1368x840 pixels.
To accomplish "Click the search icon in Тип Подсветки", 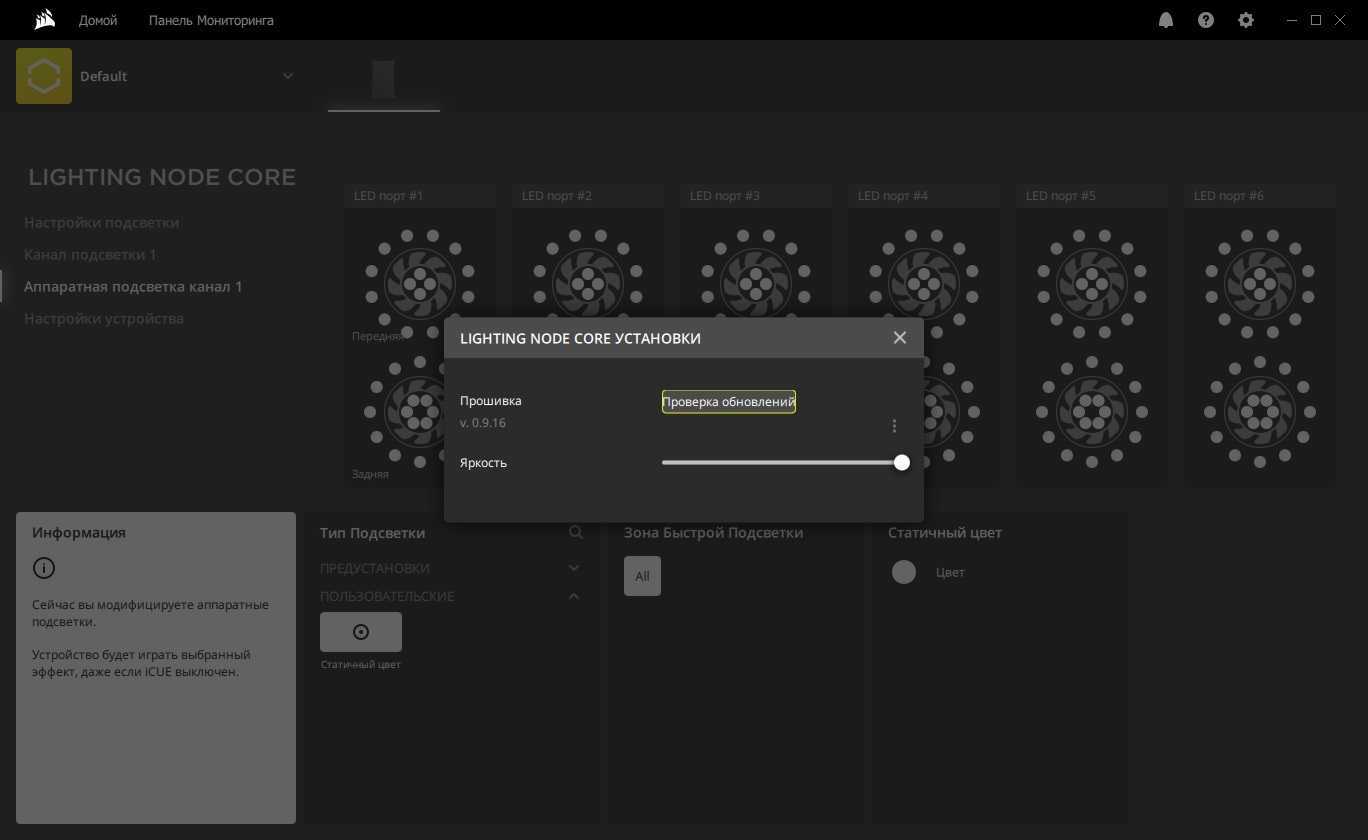I will pos(576,533).
